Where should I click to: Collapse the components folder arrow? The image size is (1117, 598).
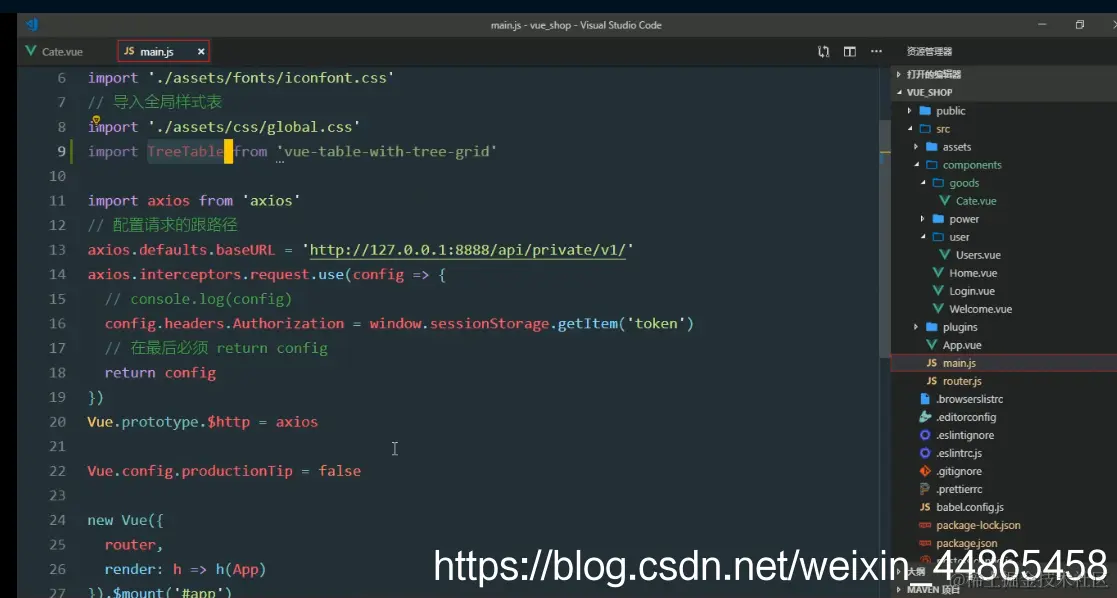916,165
